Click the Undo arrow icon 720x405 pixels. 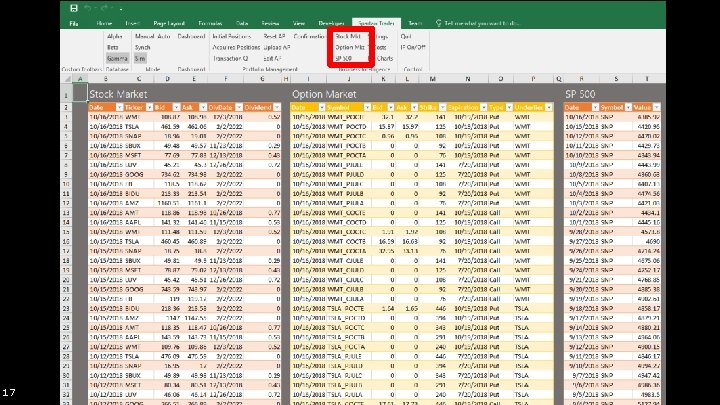pos(88,8)
